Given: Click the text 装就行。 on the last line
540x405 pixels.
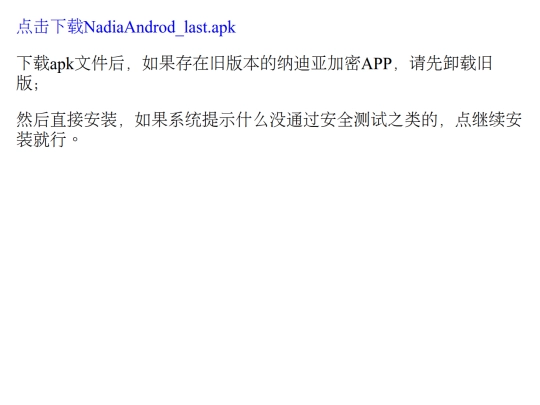Looking at the screenshot, I should tap(48, 139).
